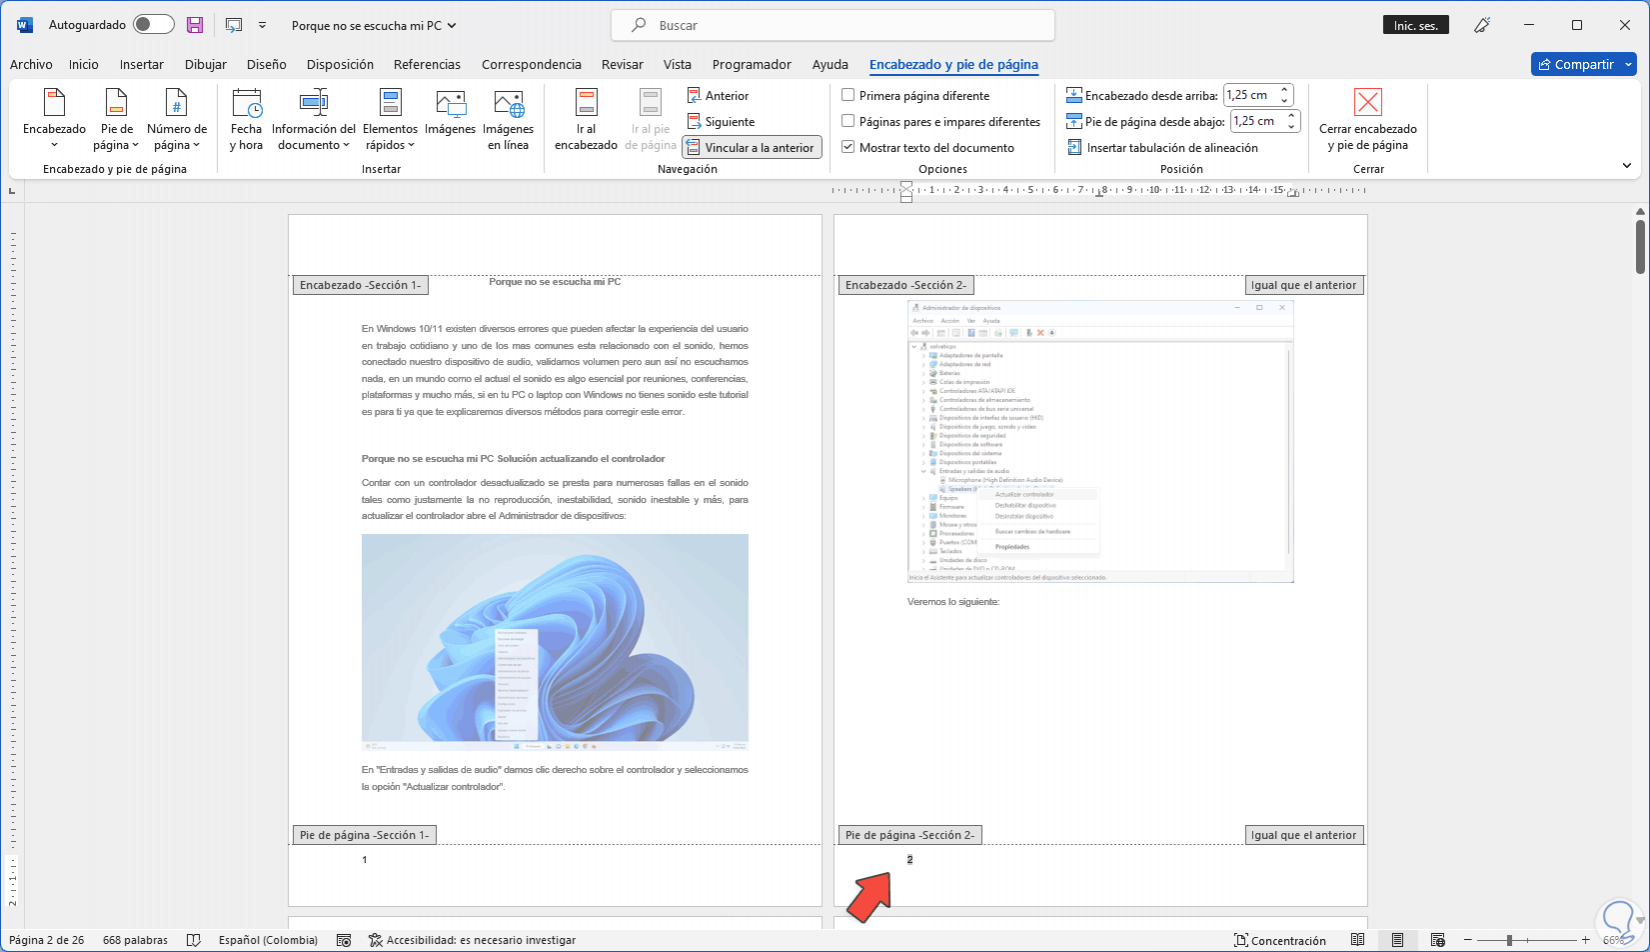Click Página 2 de 26 indicator
This screenshot has height=952, width=1650.
pyautogui.click(x=47, y=940)
